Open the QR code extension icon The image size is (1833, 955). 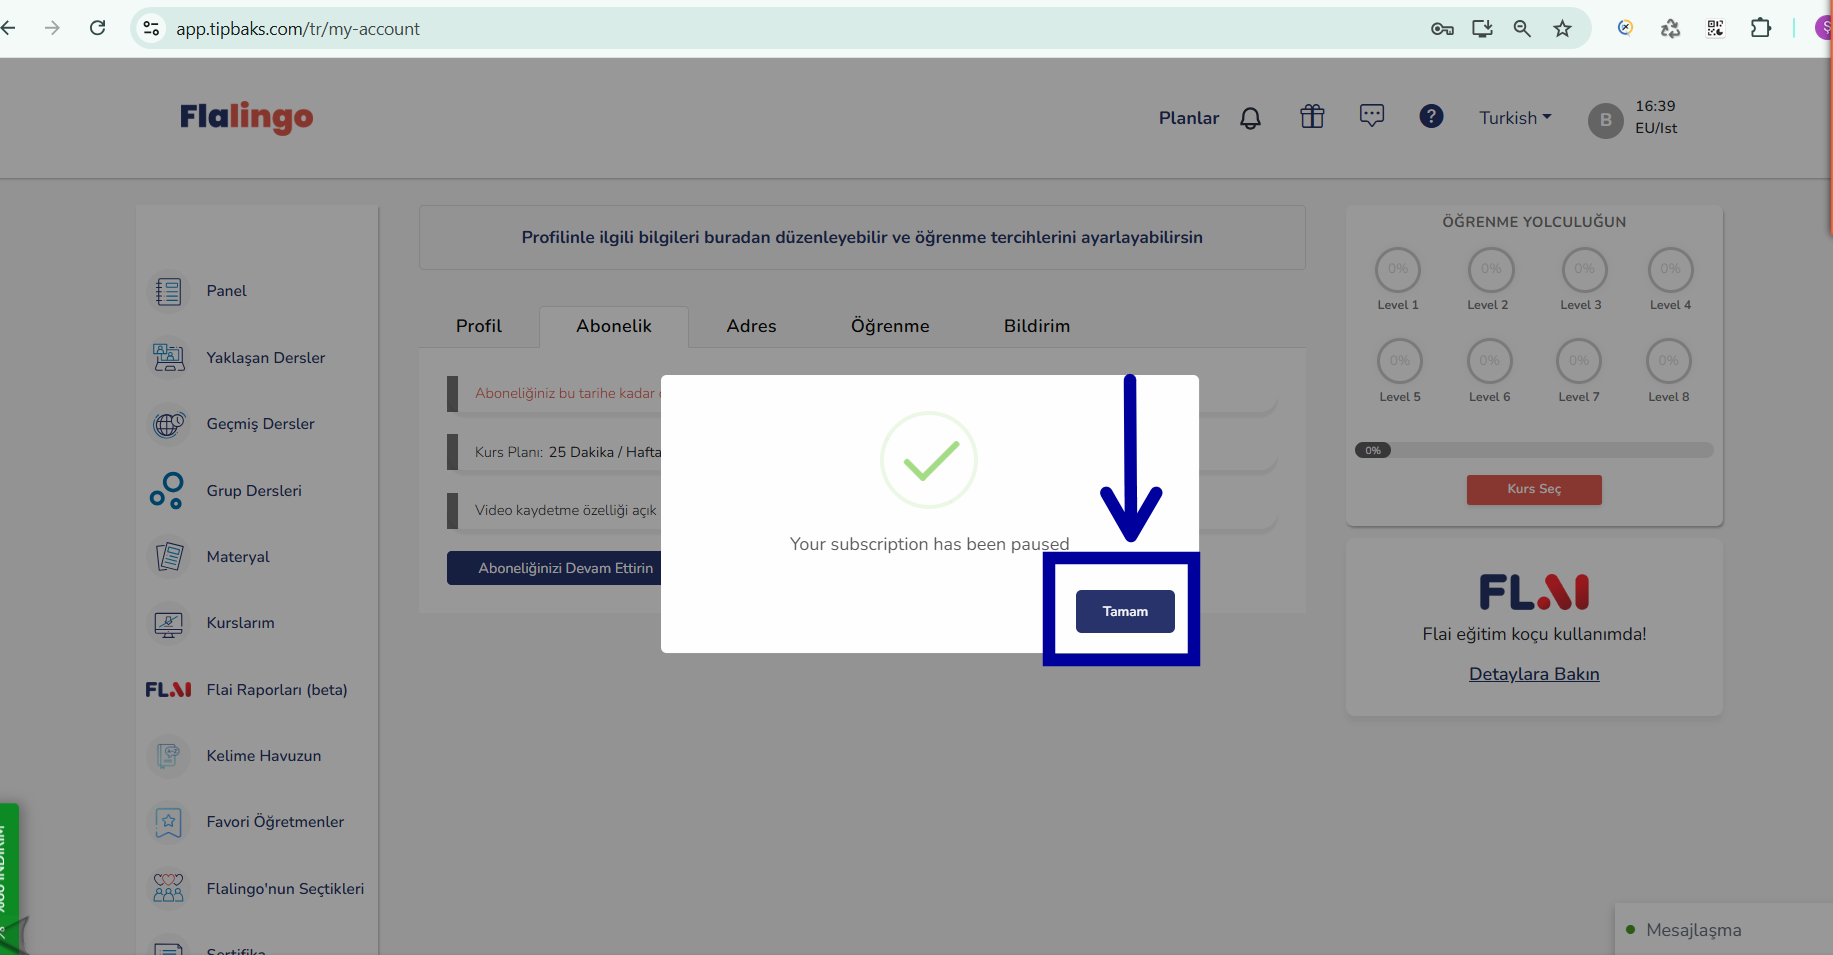[1715, 28]
